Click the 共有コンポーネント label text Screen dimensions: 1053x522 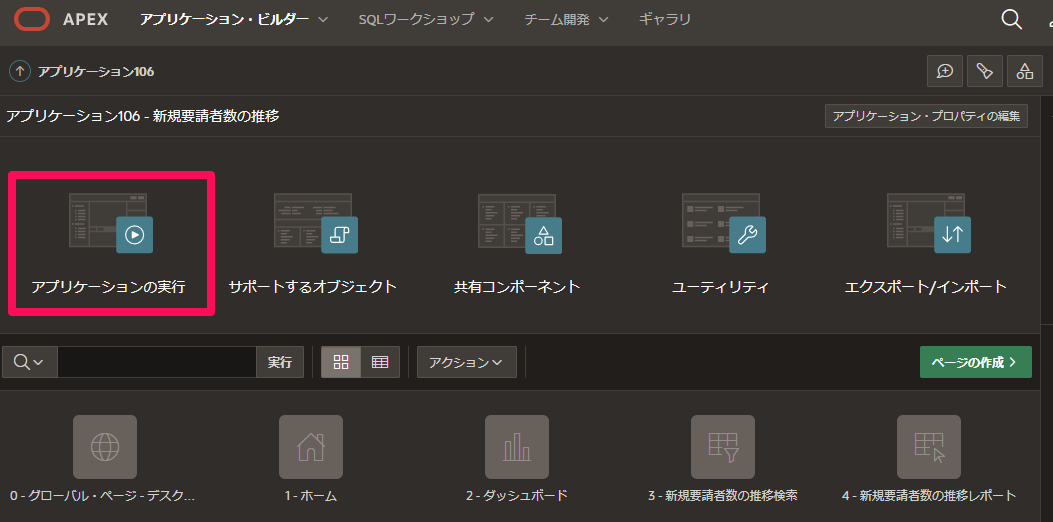[x=517, y=287]
